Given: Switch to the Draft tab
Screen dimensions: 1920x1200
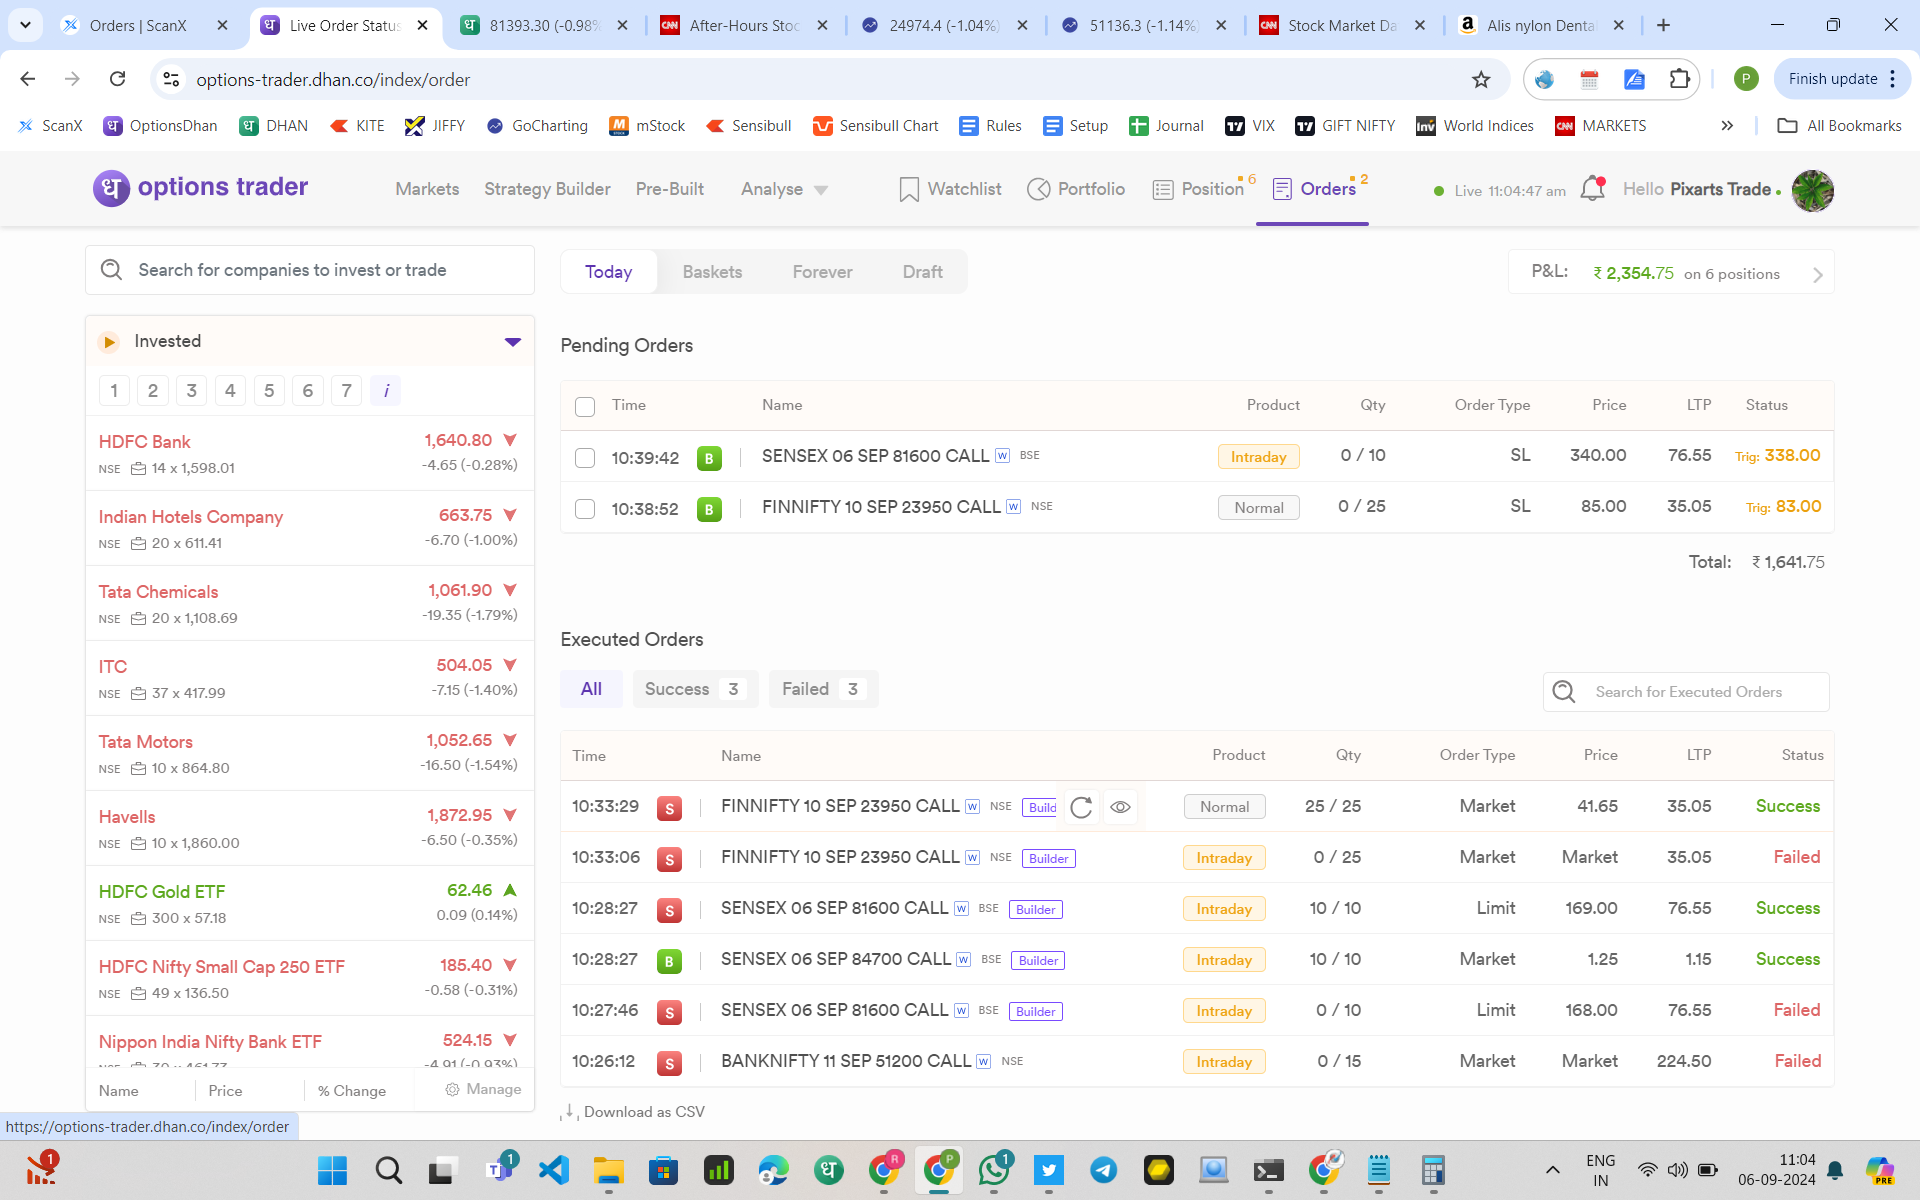Looking at the screenshot, I should click(922, 272).
